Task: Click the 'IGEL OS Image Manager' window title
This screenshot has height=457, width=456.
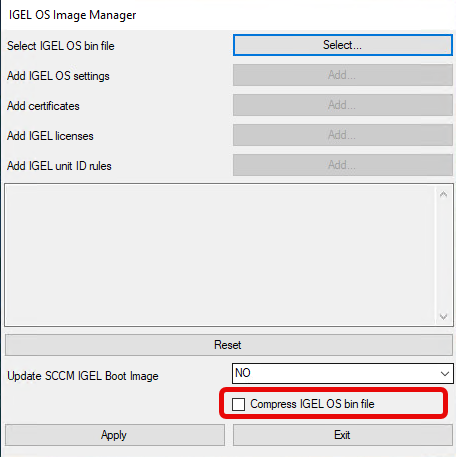Action: point(72,15)
